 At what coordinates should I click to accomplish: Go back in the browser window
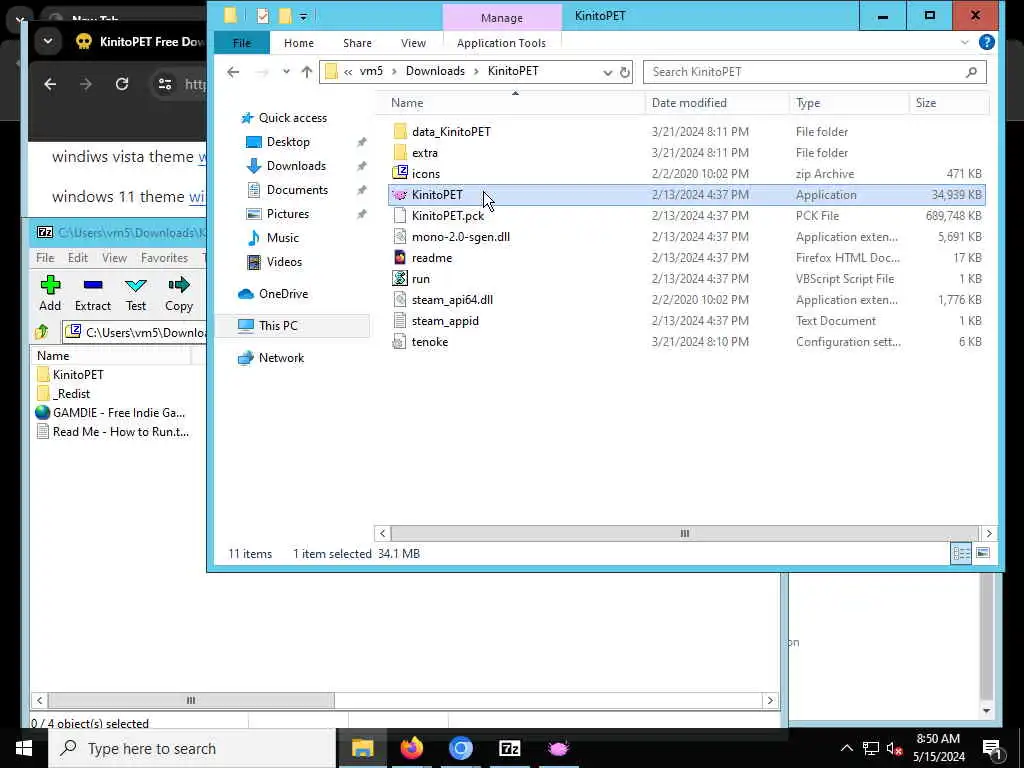coord(50,84)
